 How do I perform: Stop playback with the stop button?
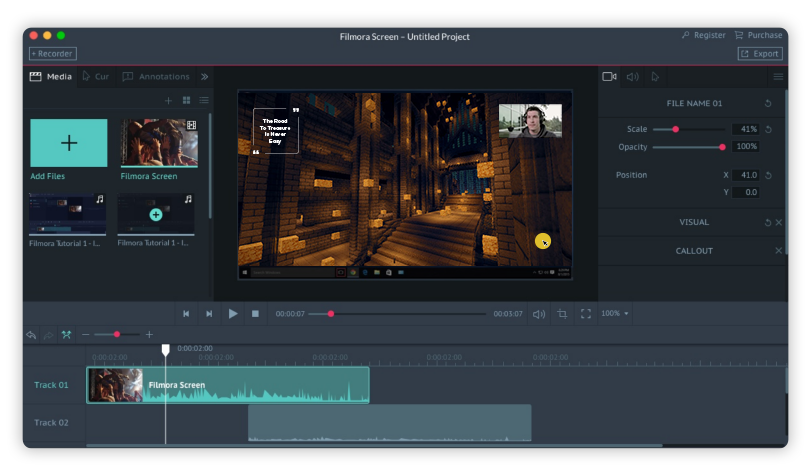click(255, 314)
